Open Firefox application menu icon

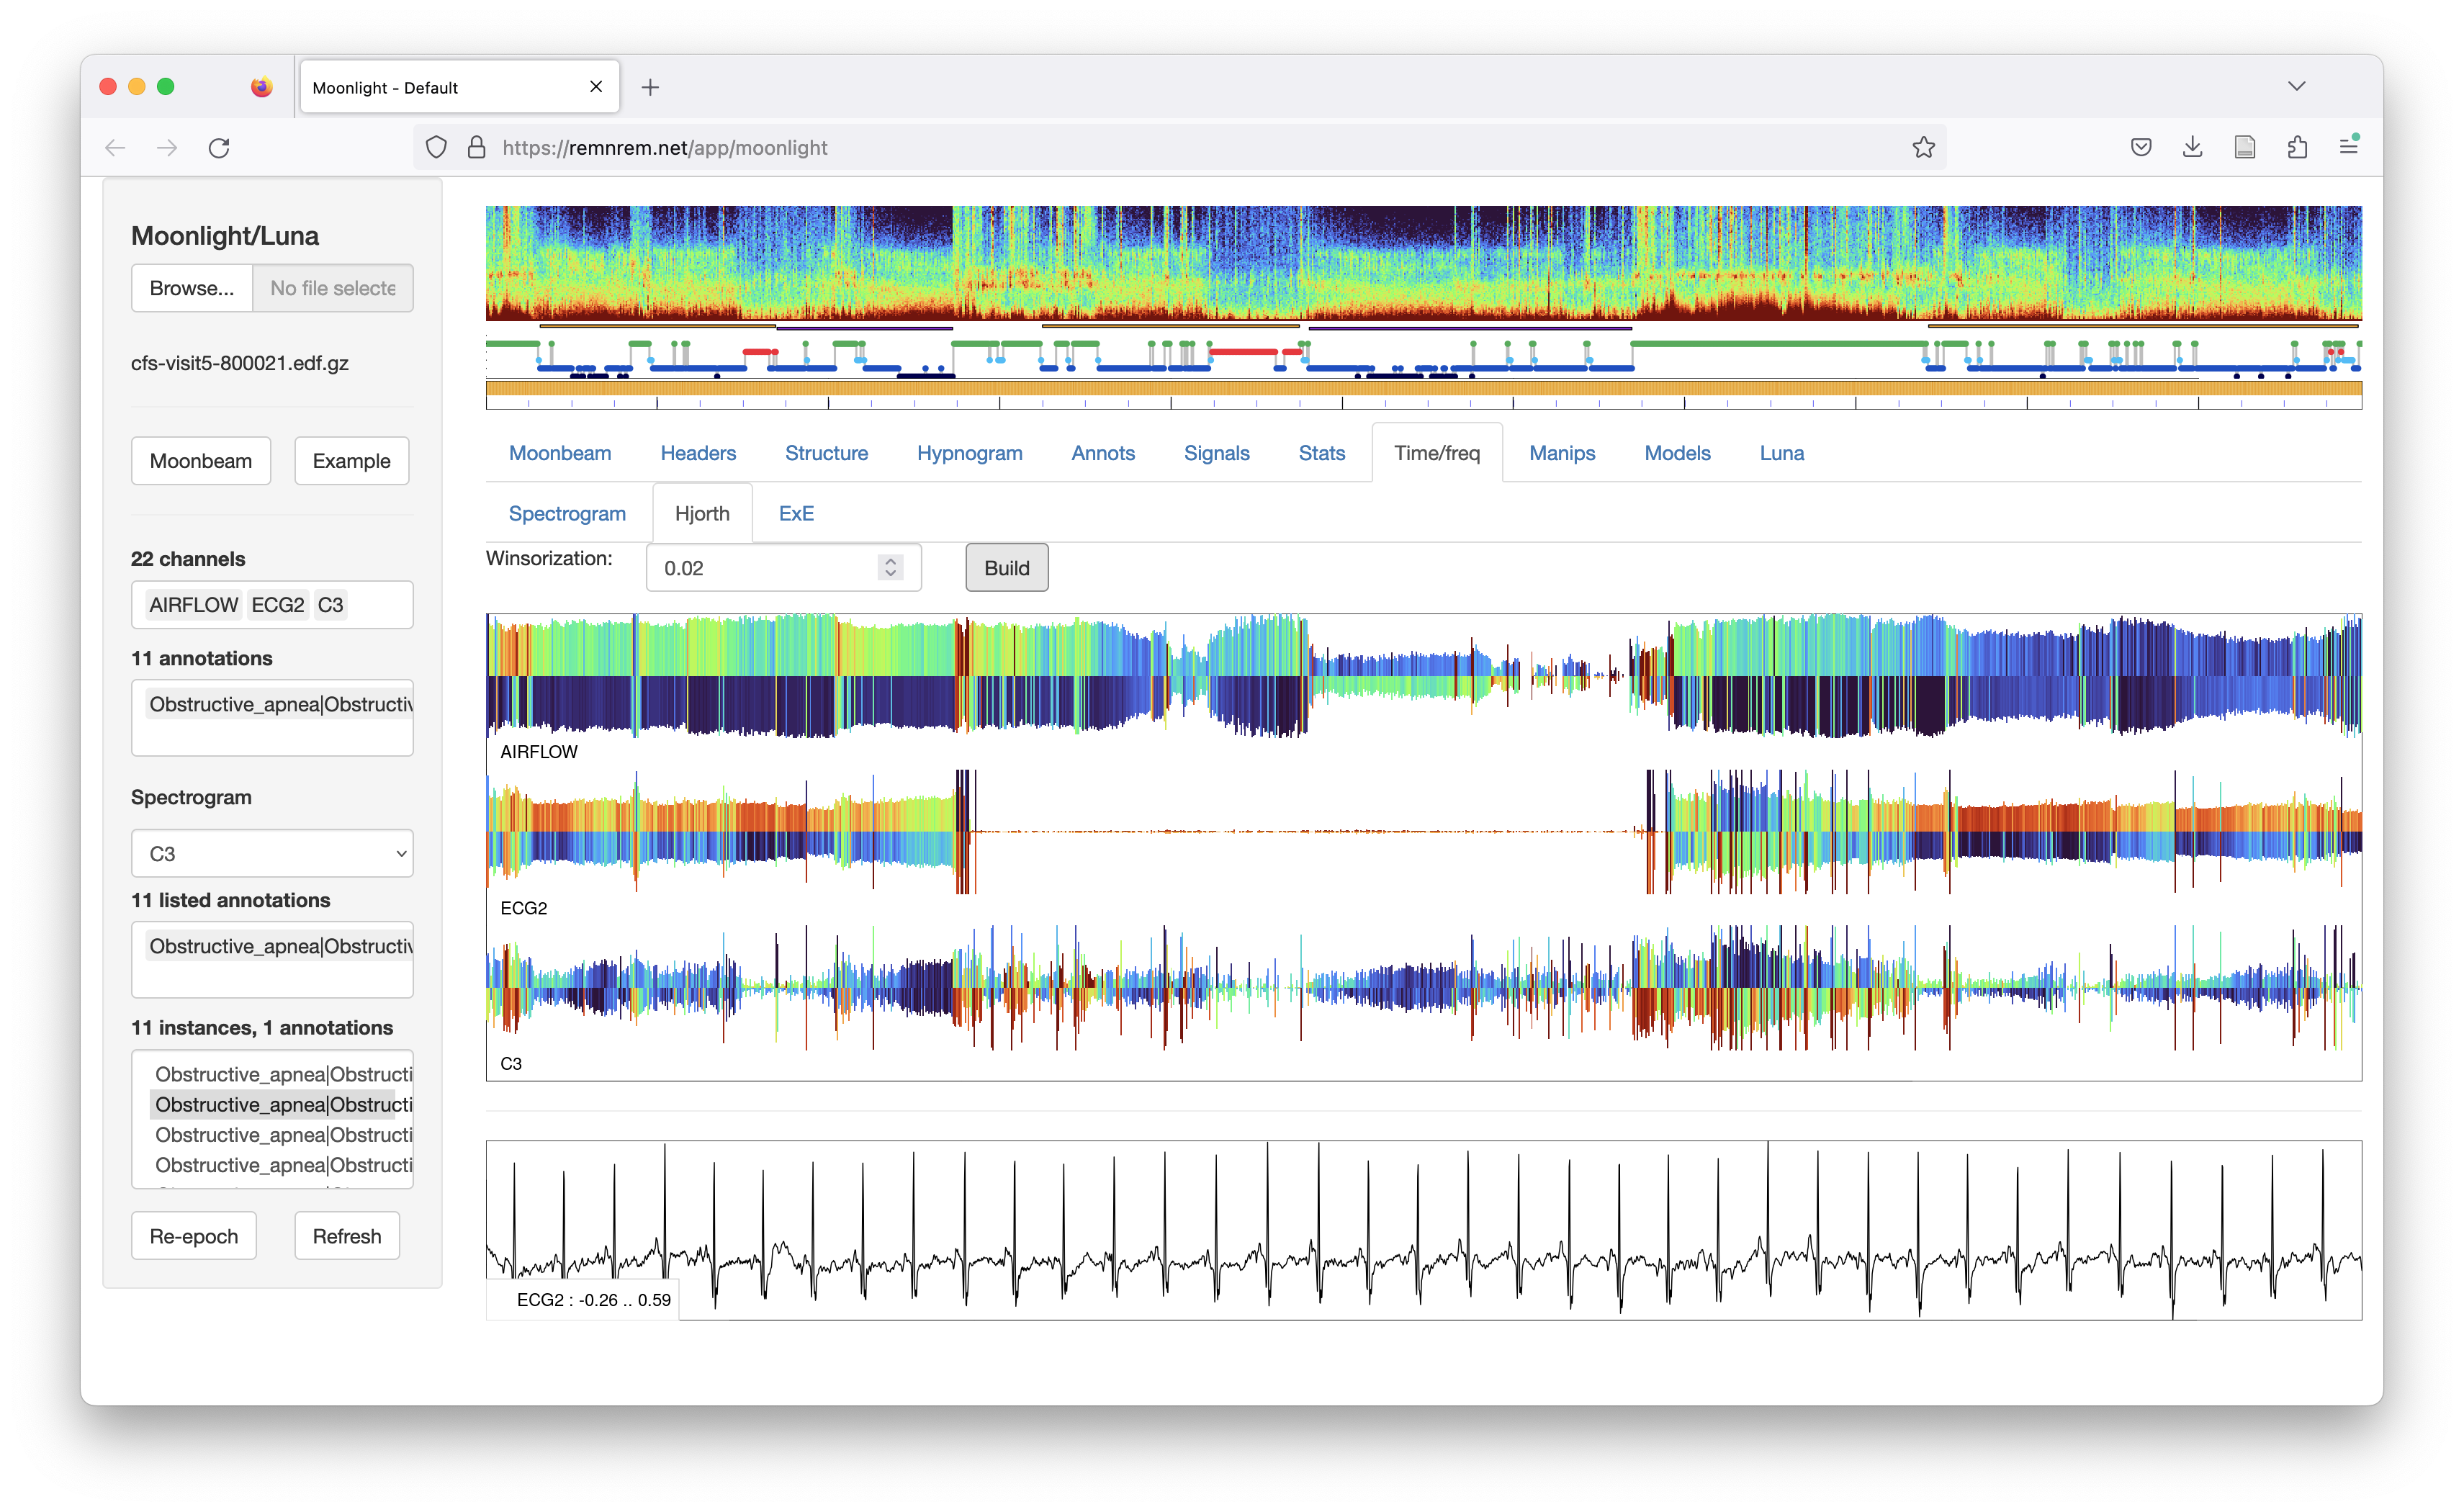click(2349, 147)
